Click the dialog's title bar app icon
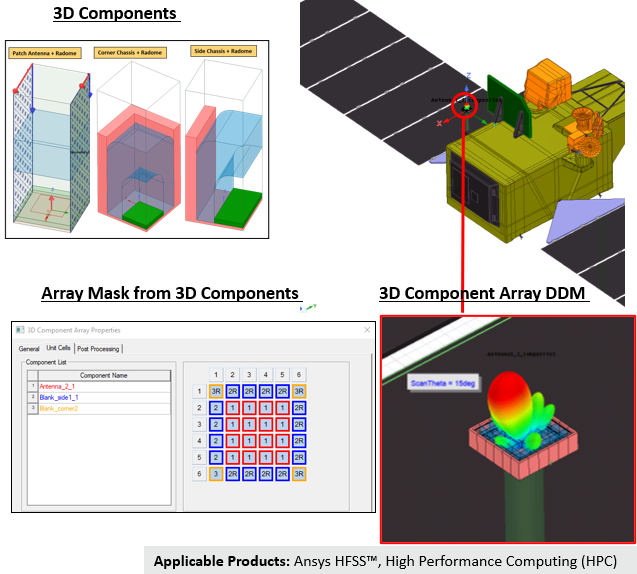This screenshot has width=637, height=574. pyautogui.click(x=20, y=330)
